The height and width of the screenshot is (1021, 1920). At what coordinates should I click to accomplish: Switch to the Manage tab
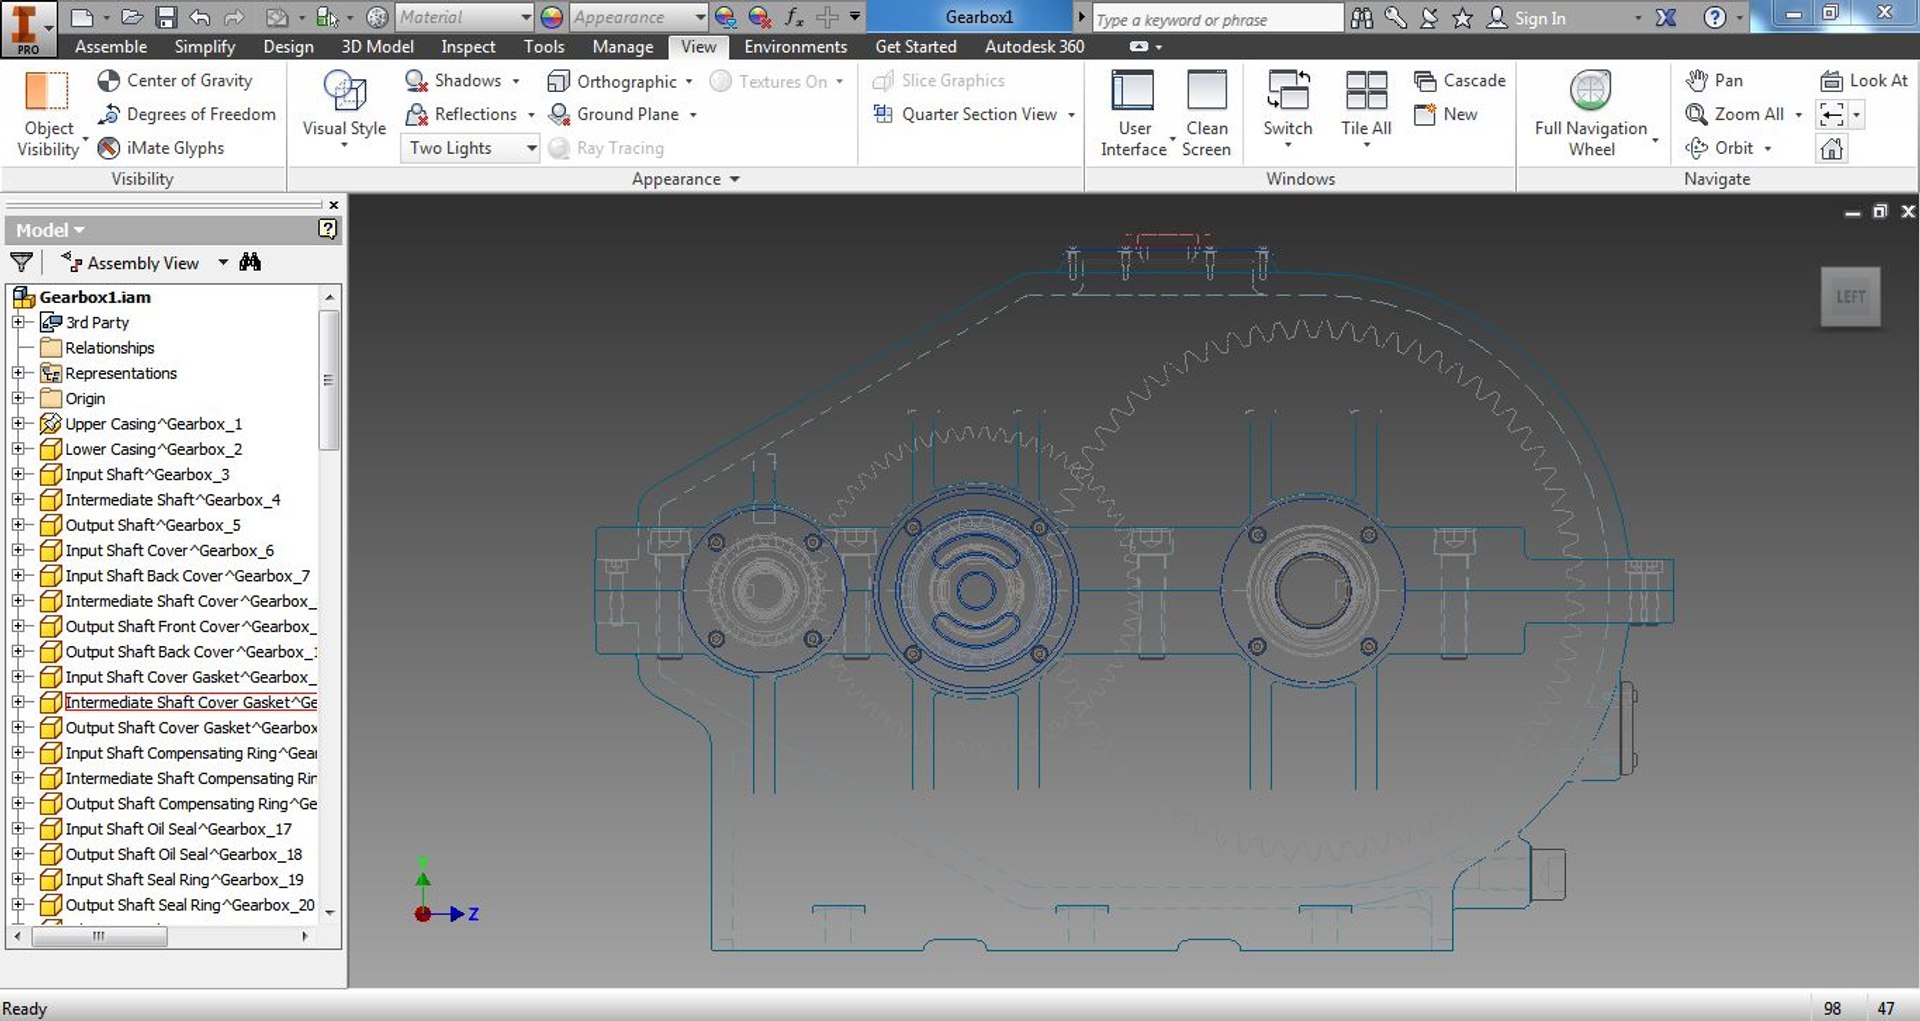coord(622,47)
